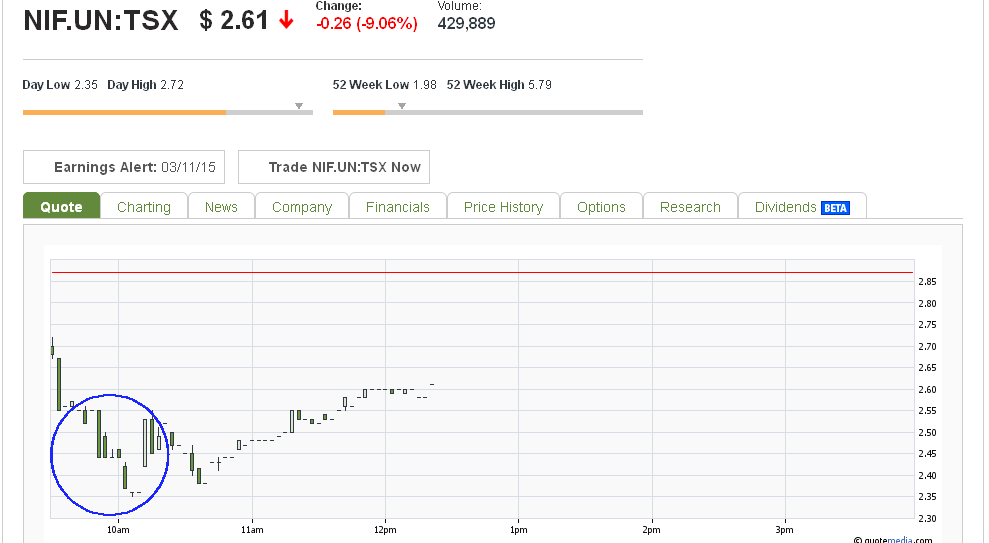Click the day low-high orange range bar

(124, 112)
